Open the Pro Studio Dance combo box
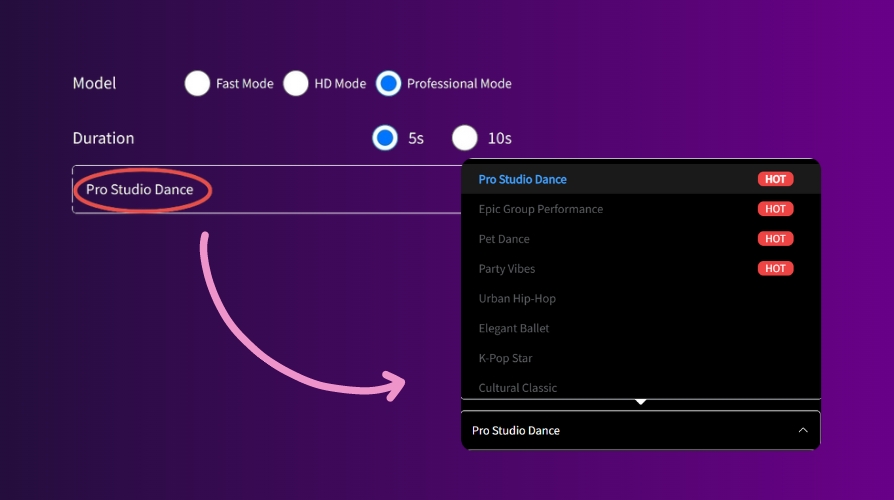The image size is (894, 500). click(x=641, y=430)
